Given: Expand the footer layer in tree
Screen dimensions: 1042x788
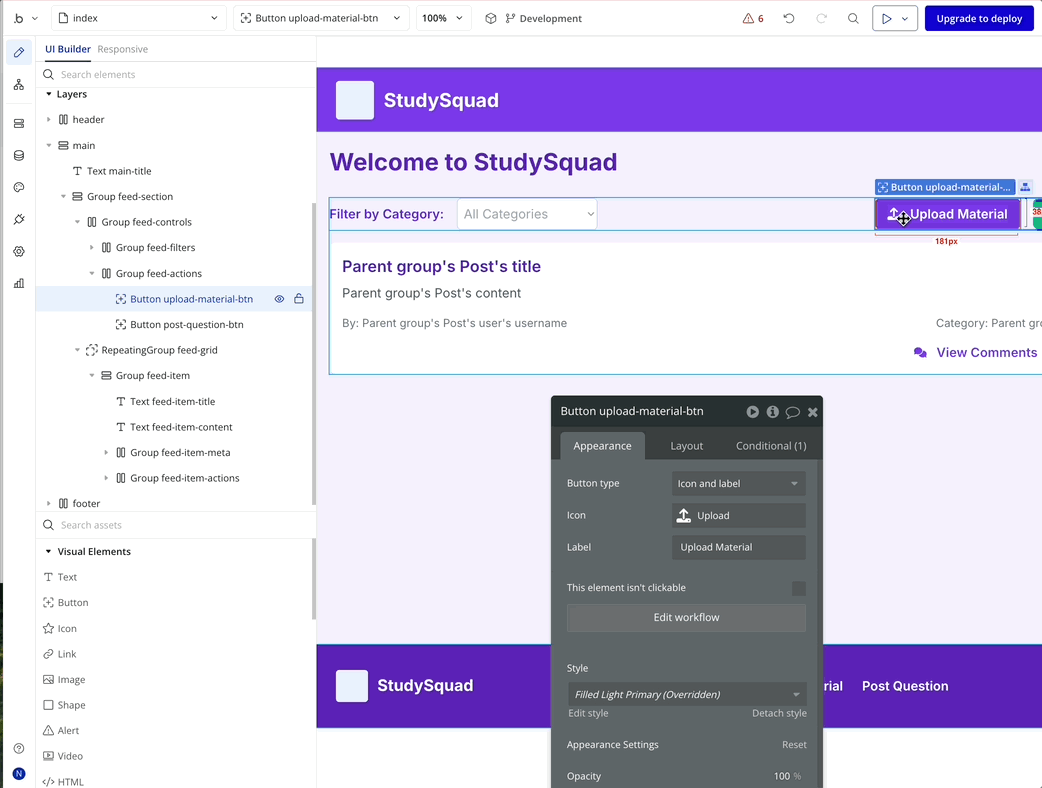Looking at the screenshot, I should [x=49, y=504].
